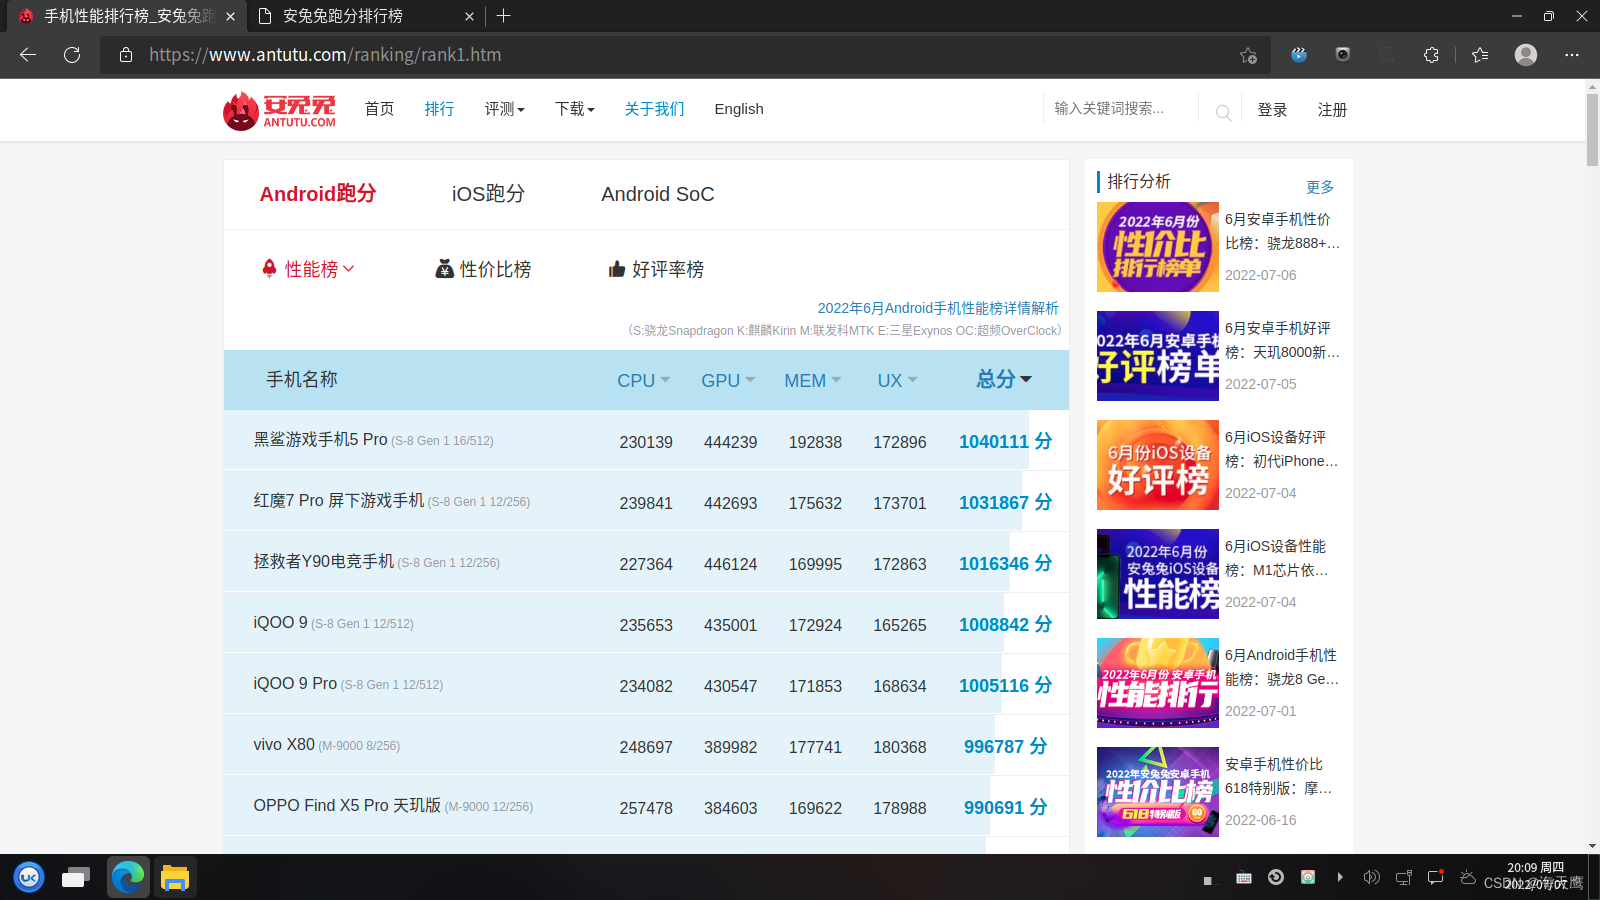
Task: Click the 登录 link
Action: [1272, 110]
